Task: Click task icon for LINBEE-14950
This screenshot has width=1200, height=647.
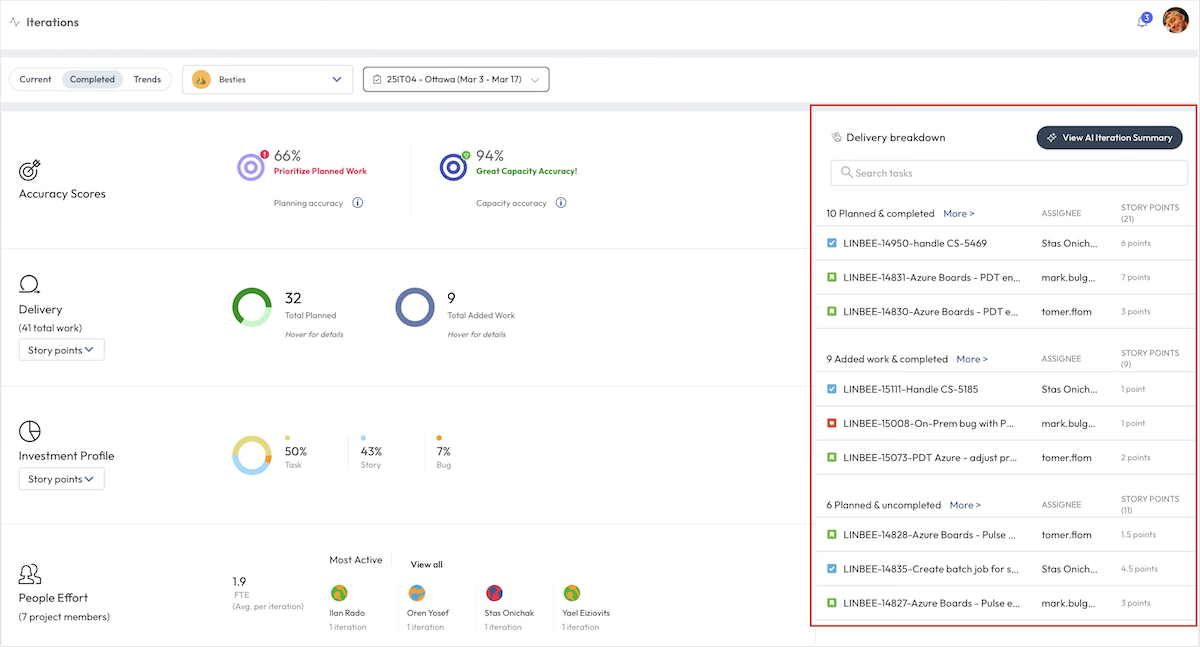Action: point(832,243)
